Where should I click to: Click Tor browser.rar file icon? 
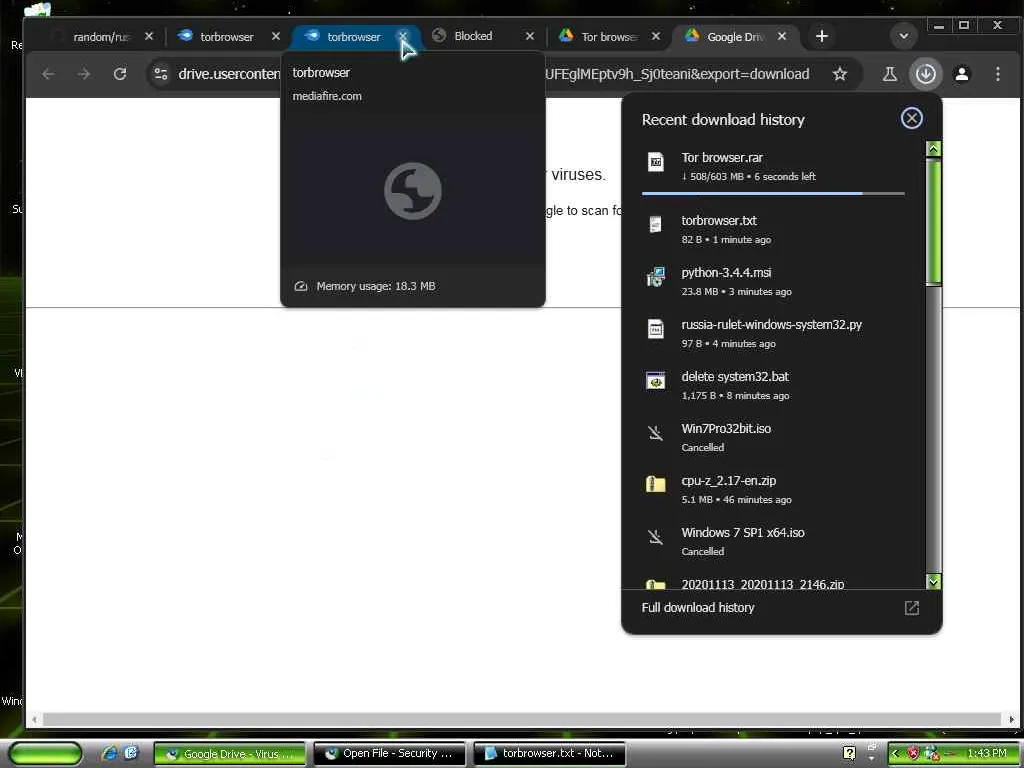point(656,162)
